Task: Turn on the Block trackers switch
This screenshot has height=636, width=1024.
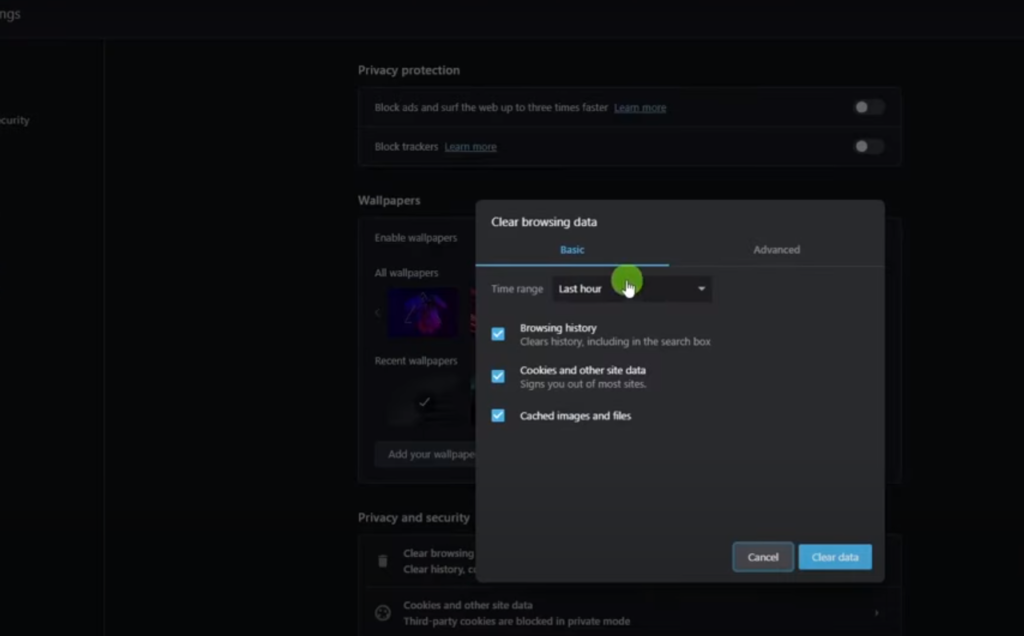Action: pyautogui.click(x=868, y=147)
